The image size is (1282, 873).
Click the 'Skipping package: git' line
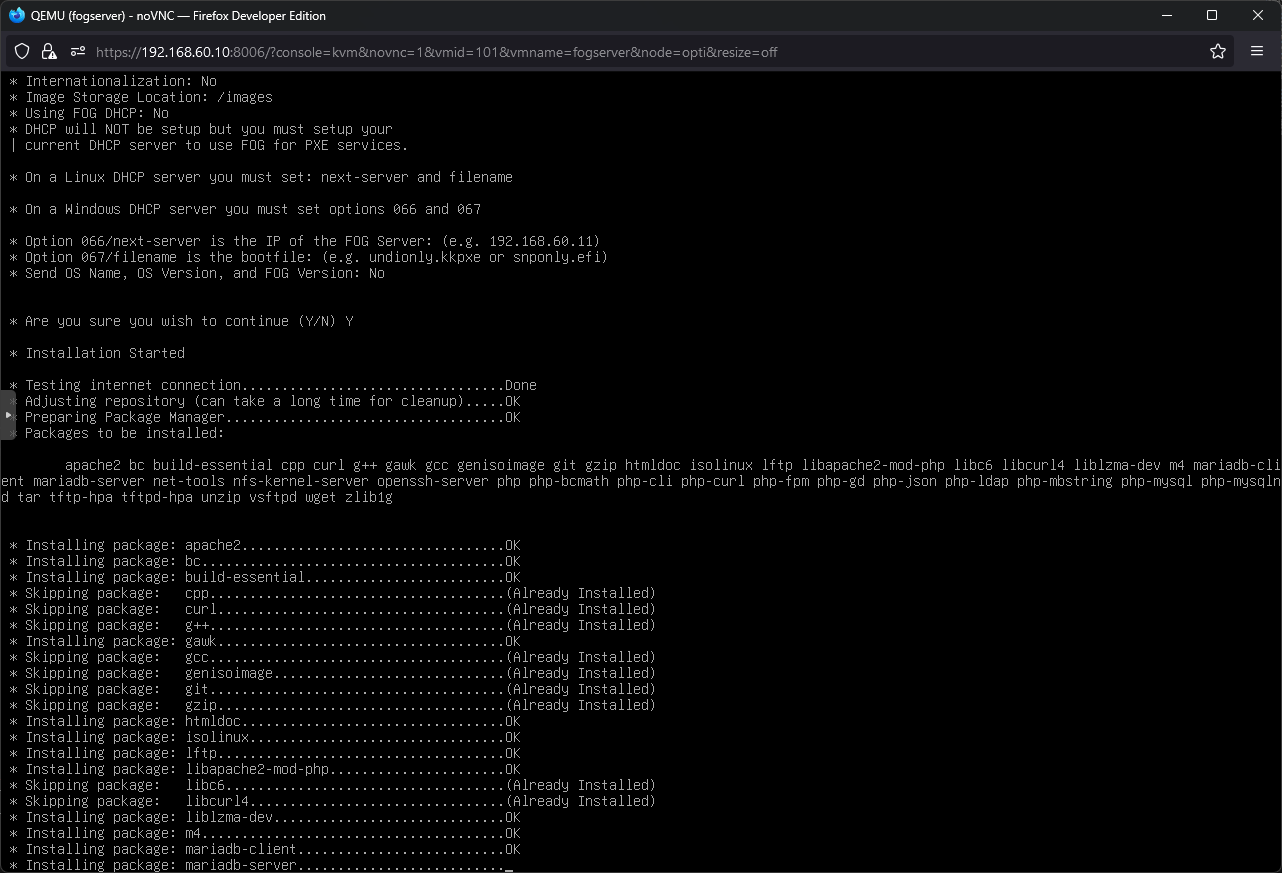(x=333, y=689)
